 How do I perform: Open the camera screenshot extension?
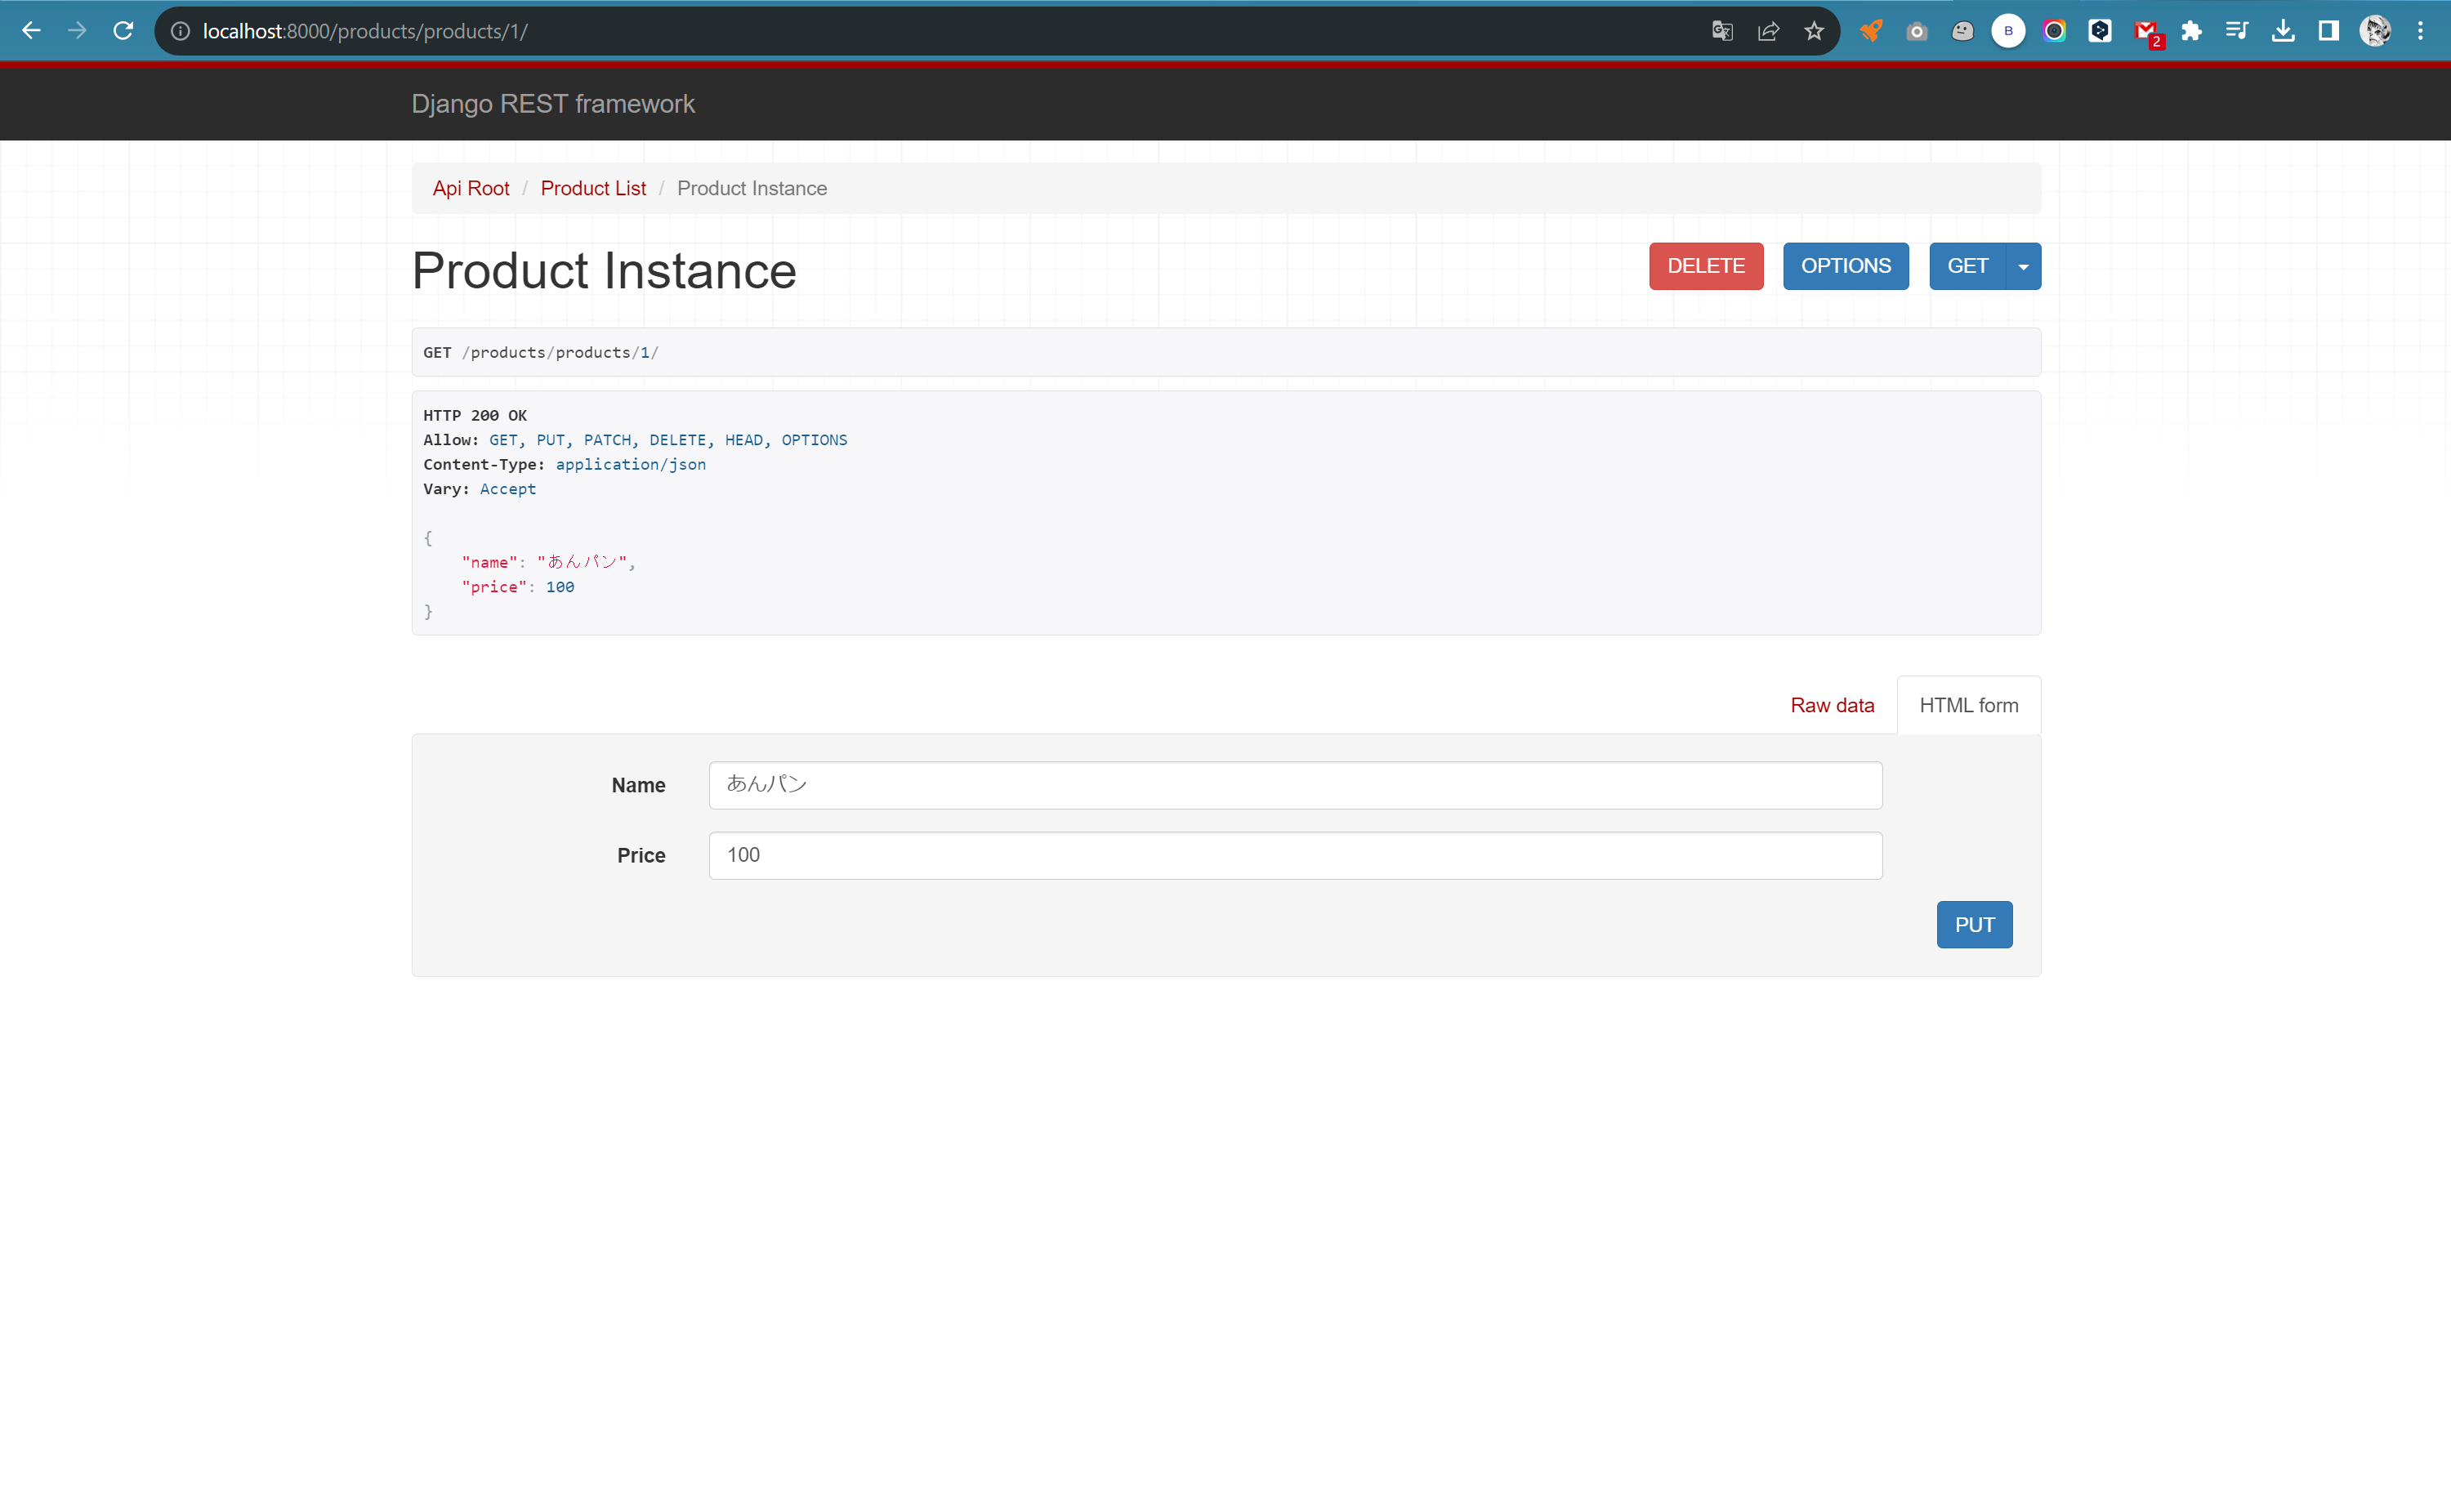[1916, 31]
